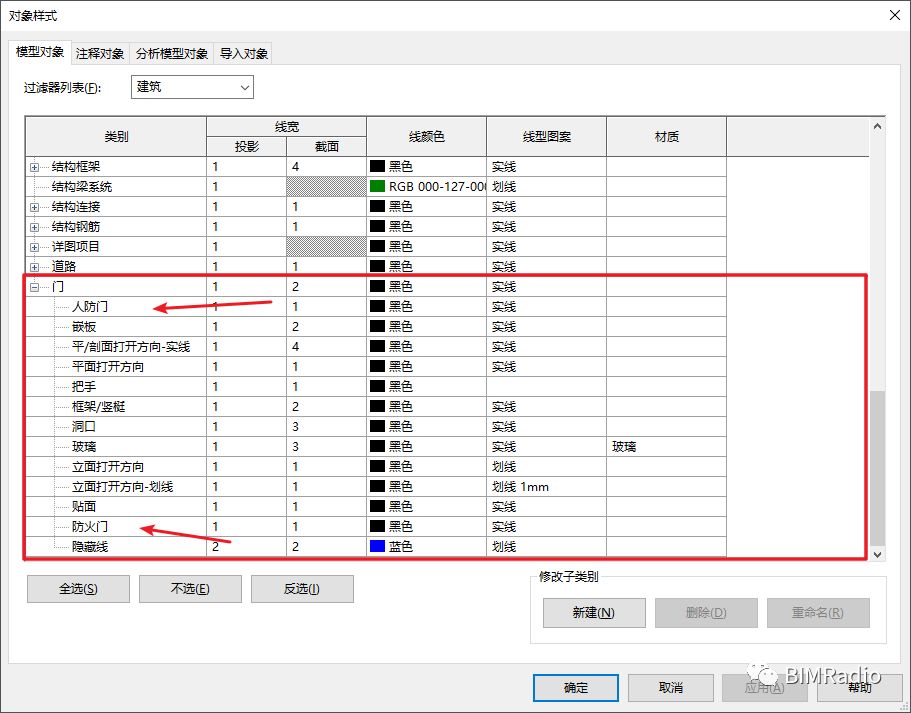
Task: Click the 线型图案 column header
Action: [x=546, y=137]
